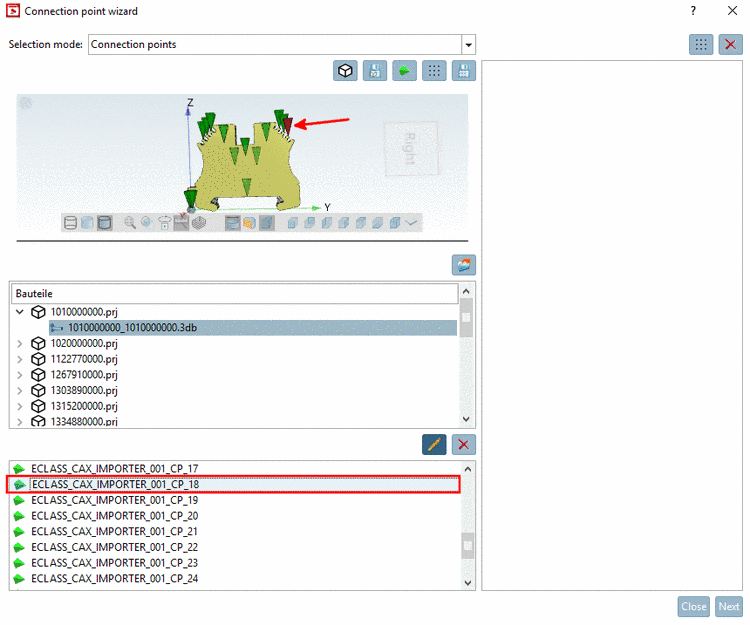Screen dimensions: 750x625
Task: Select the 1122770000.prj project
Action: point(84,360)
